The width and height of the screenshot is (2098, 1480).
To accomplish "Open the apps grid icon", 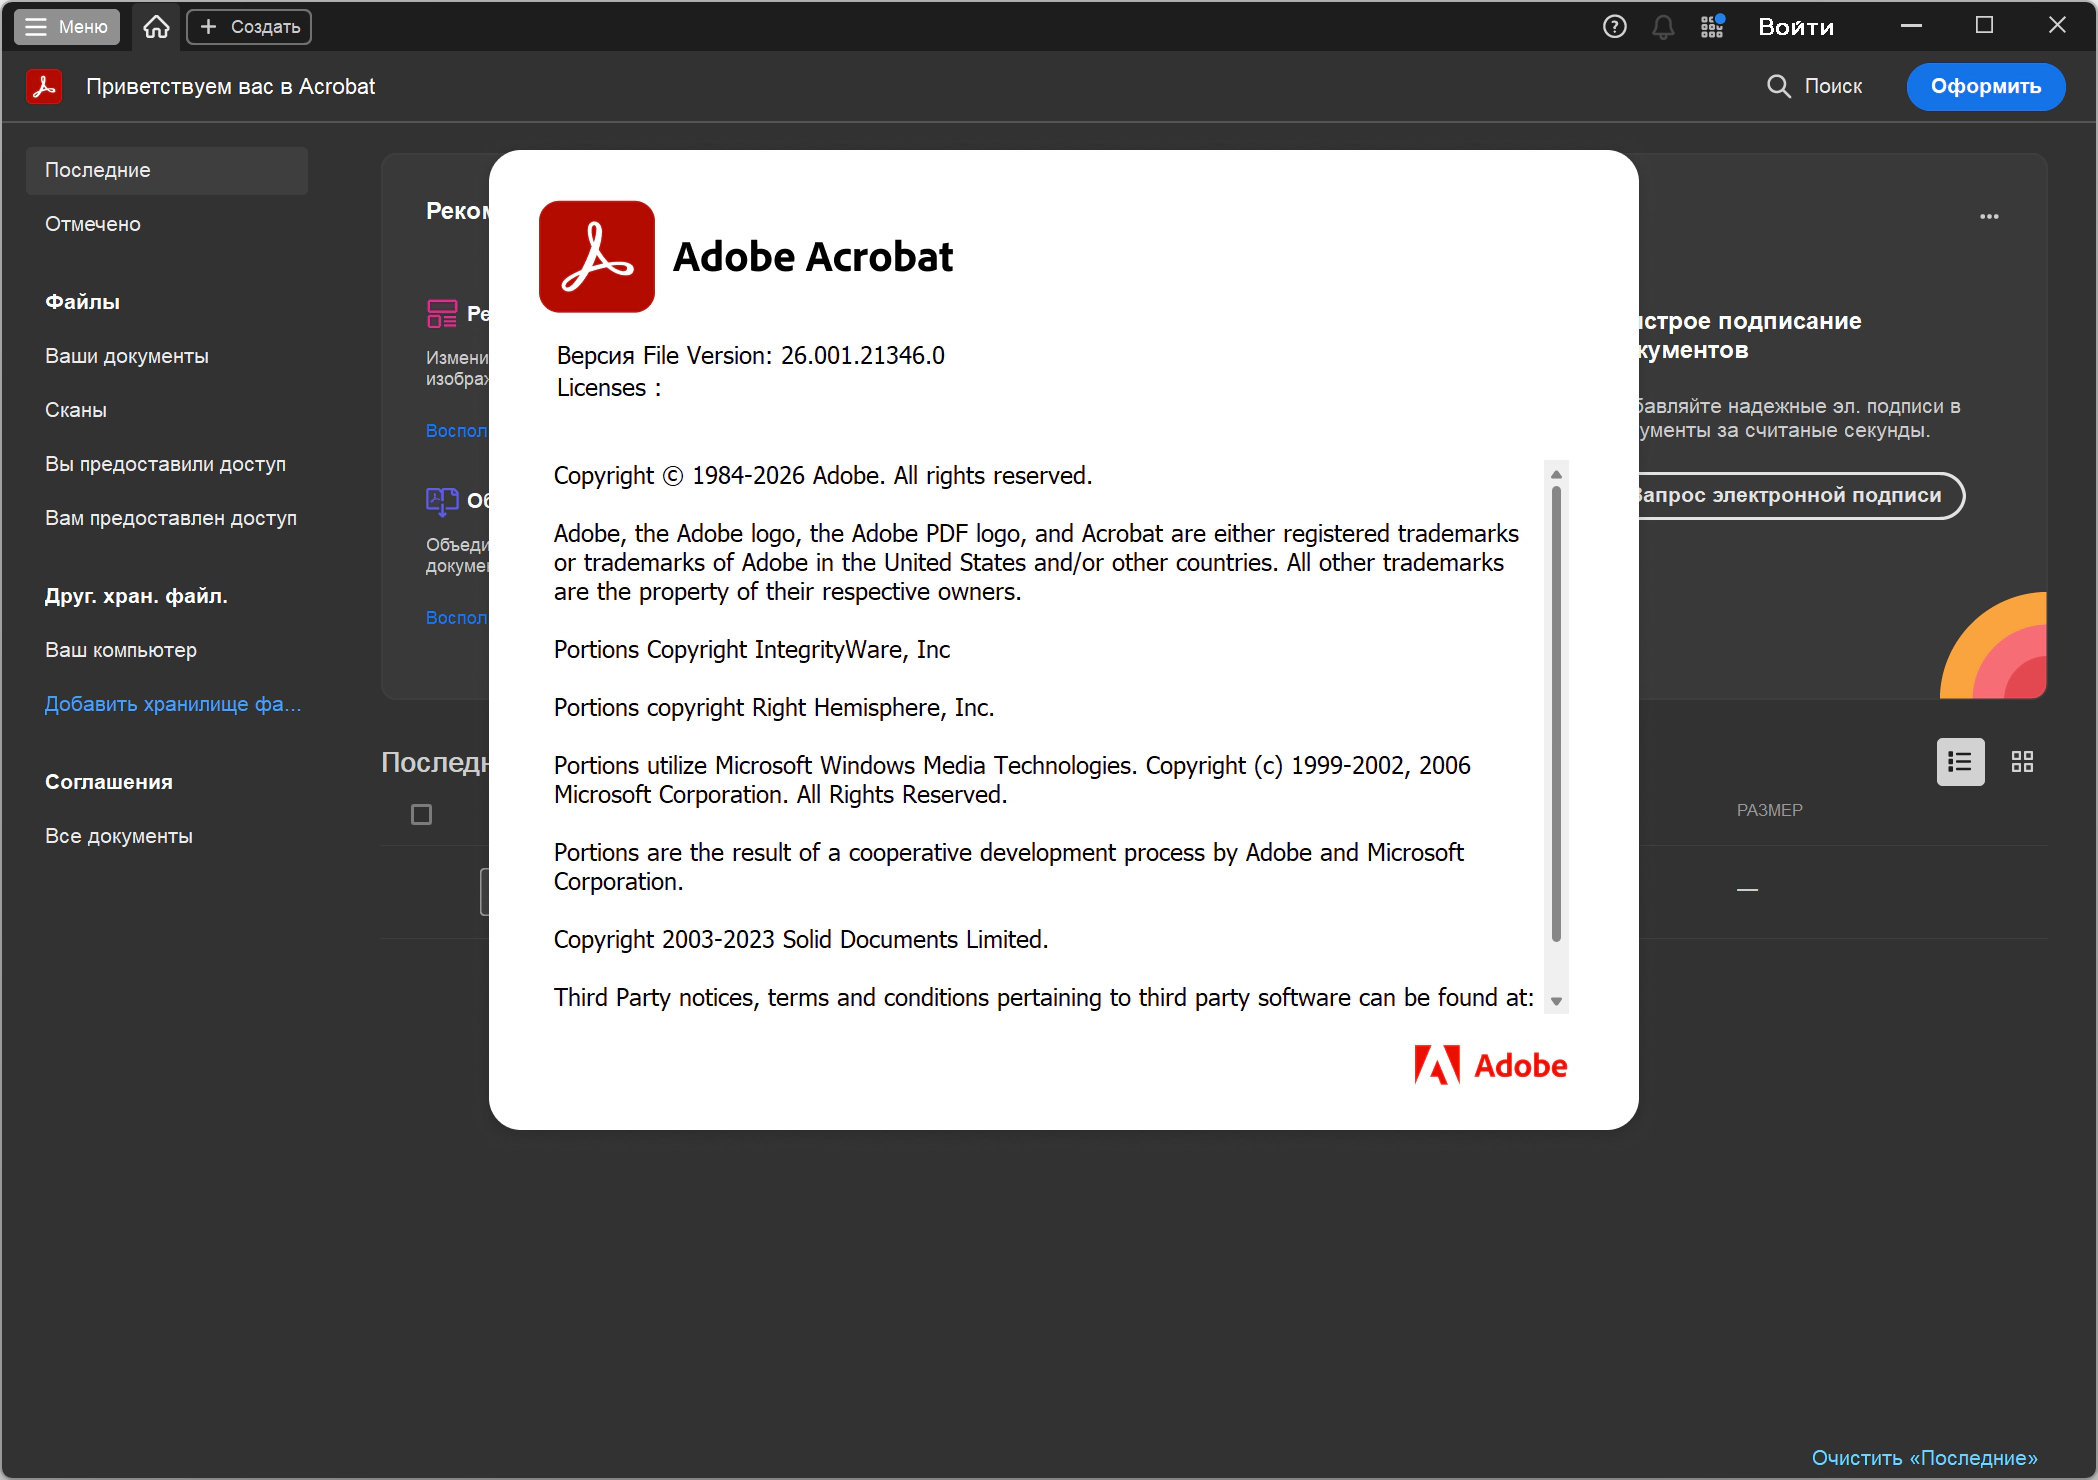I will pyautogui.click(x=1712, y=27).
